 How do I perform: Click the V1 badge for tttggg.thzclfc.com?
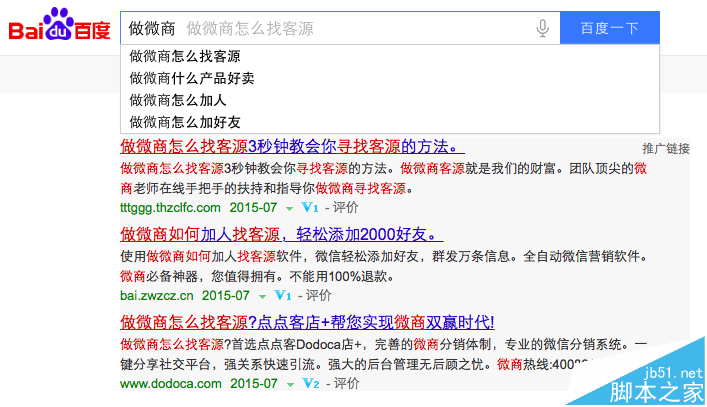click(309, 208)
